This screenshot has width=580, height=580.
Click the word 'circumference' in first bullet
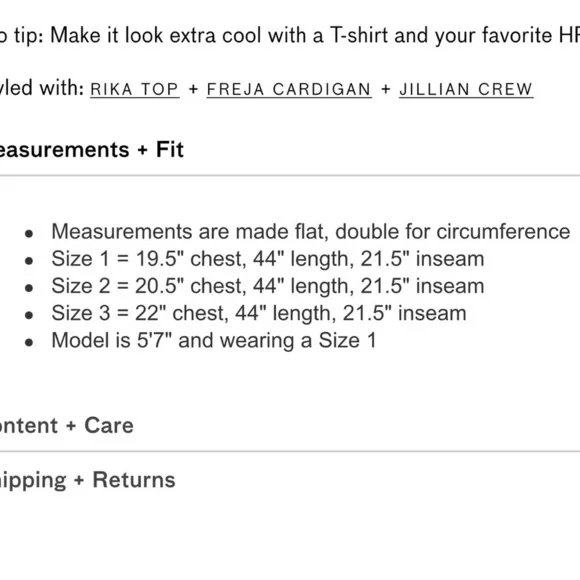[503, 232]
